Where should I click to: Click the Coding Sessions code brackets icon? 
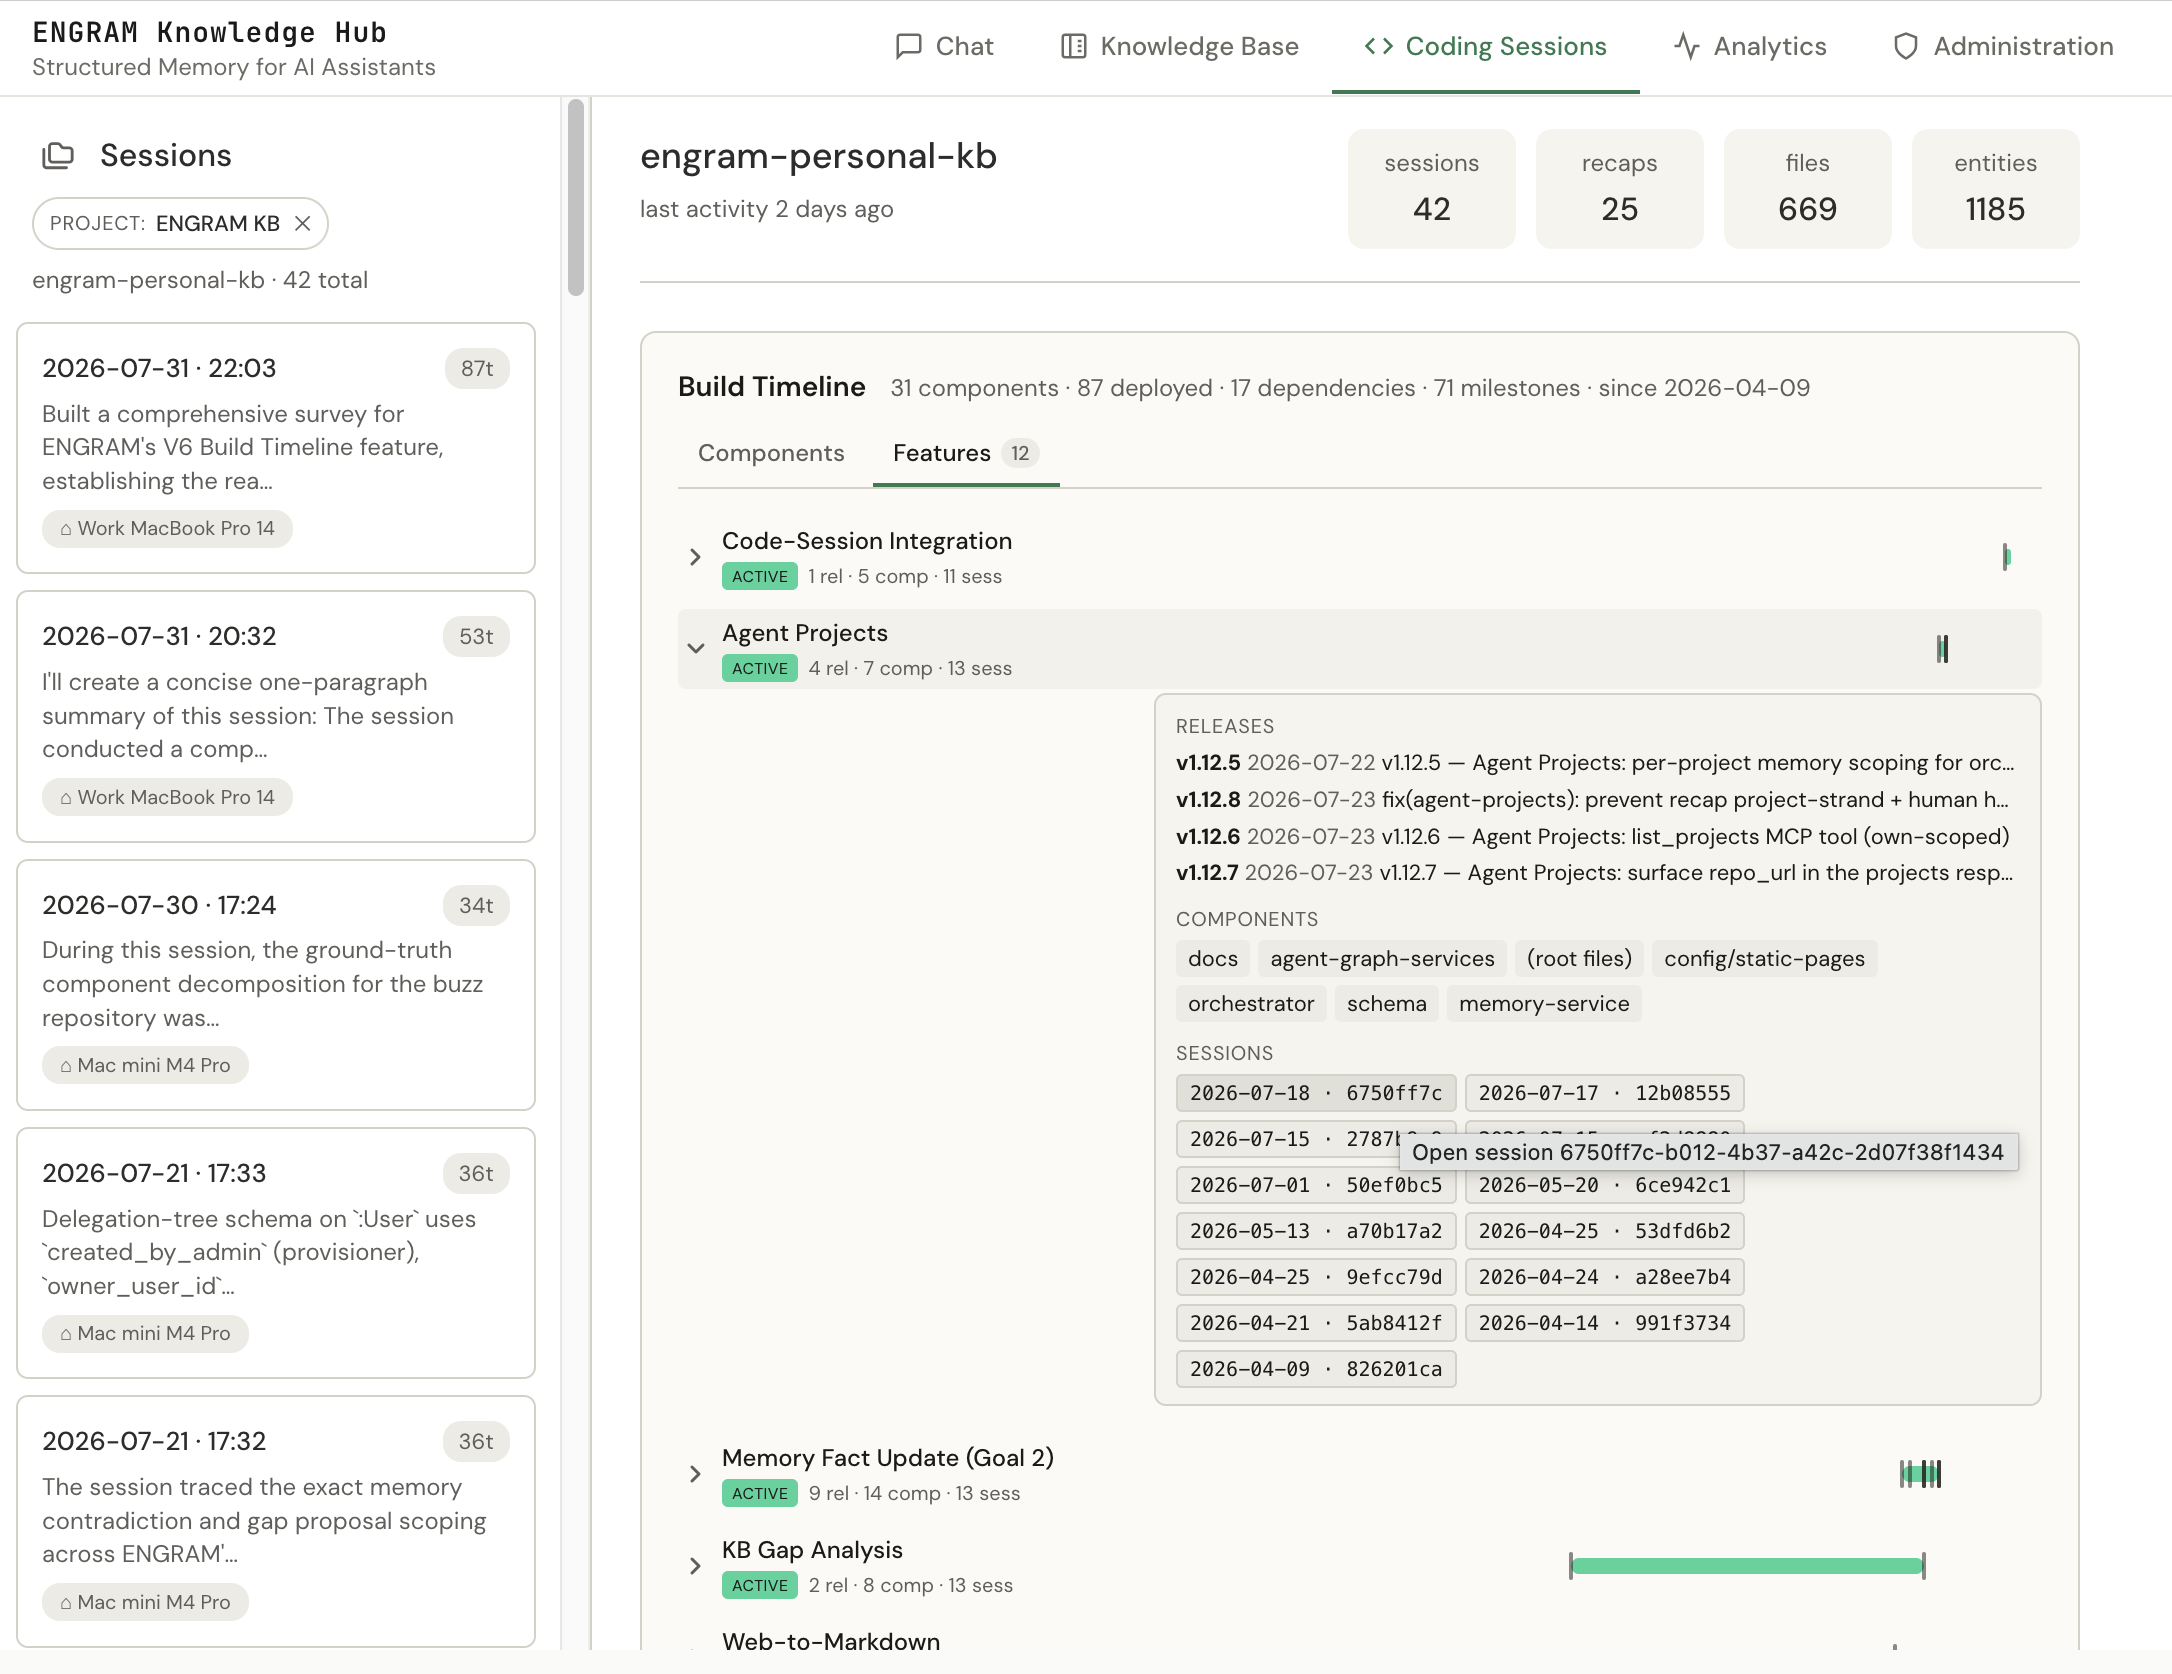coord(1379,46)
